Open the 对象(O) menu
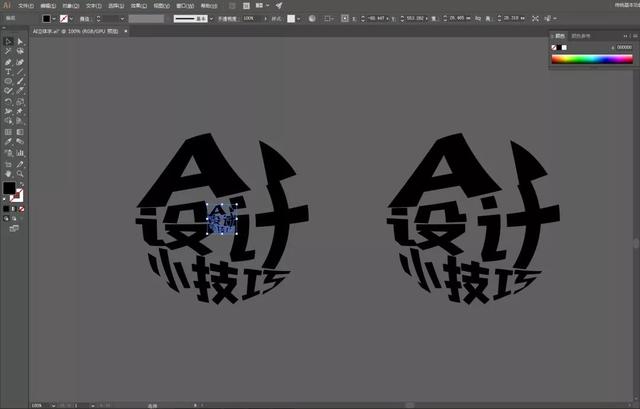 coord(71,6)
